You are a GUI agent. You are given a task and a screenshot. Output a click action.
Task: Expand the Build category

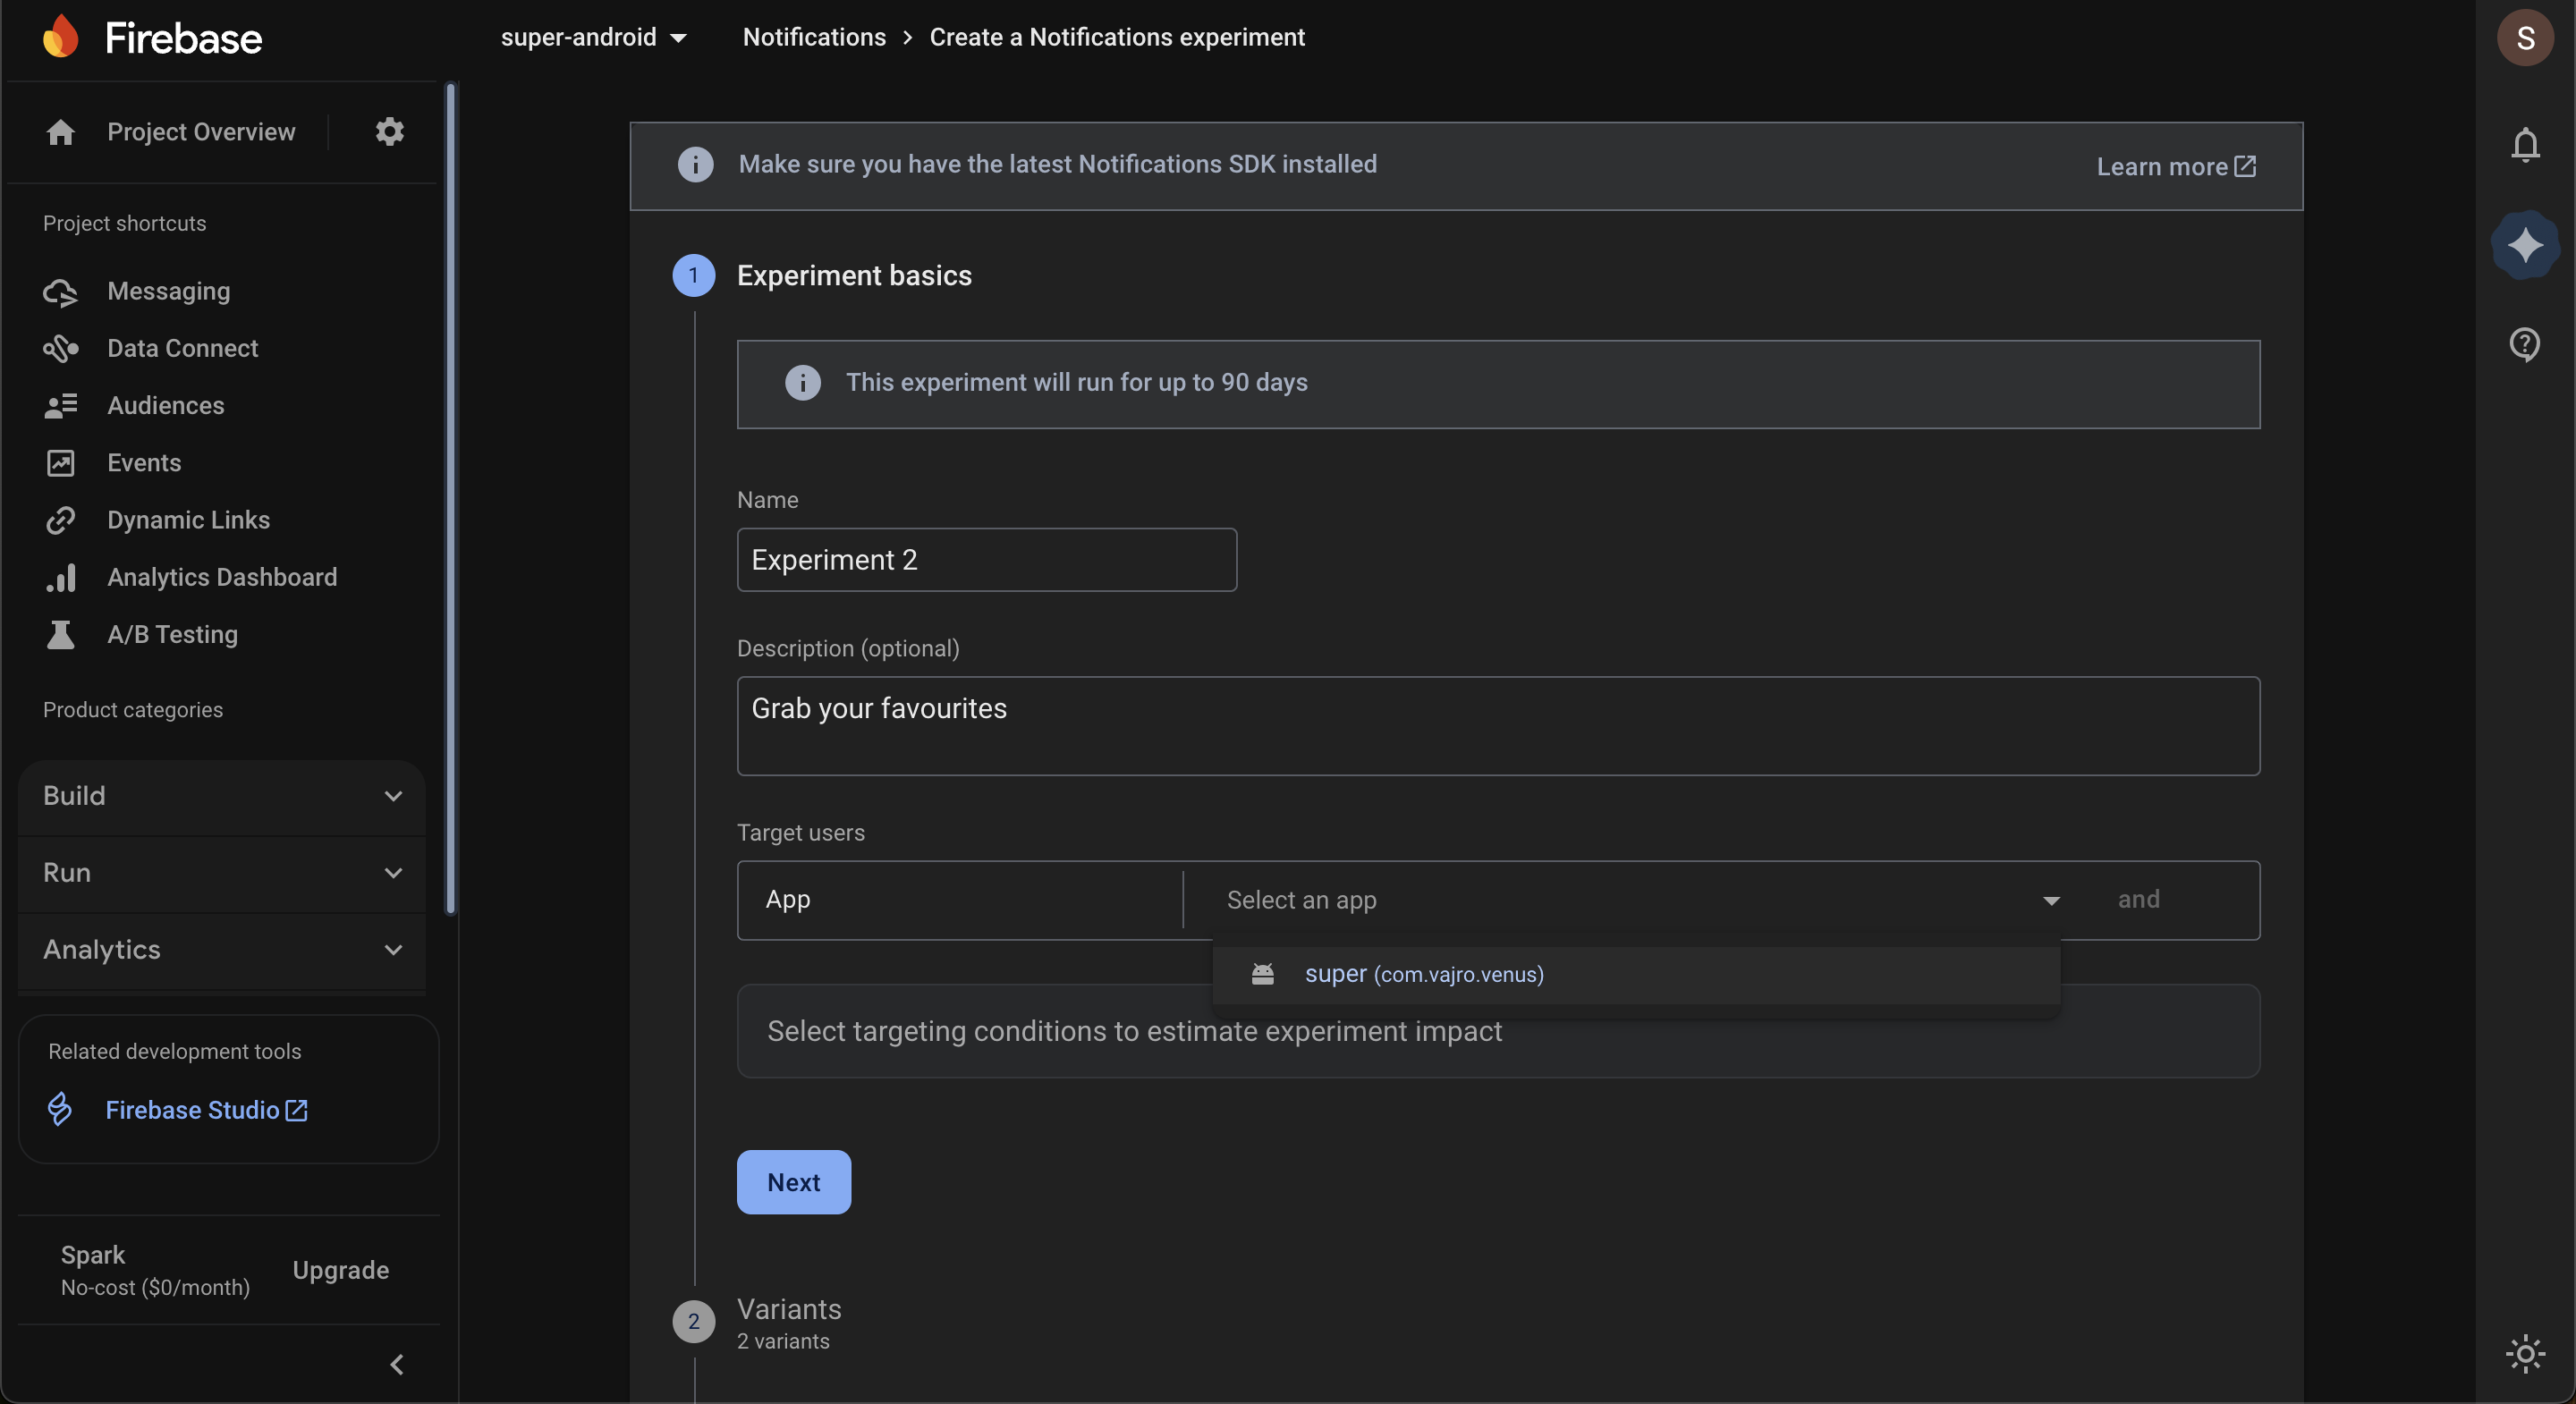click(222, 796)
